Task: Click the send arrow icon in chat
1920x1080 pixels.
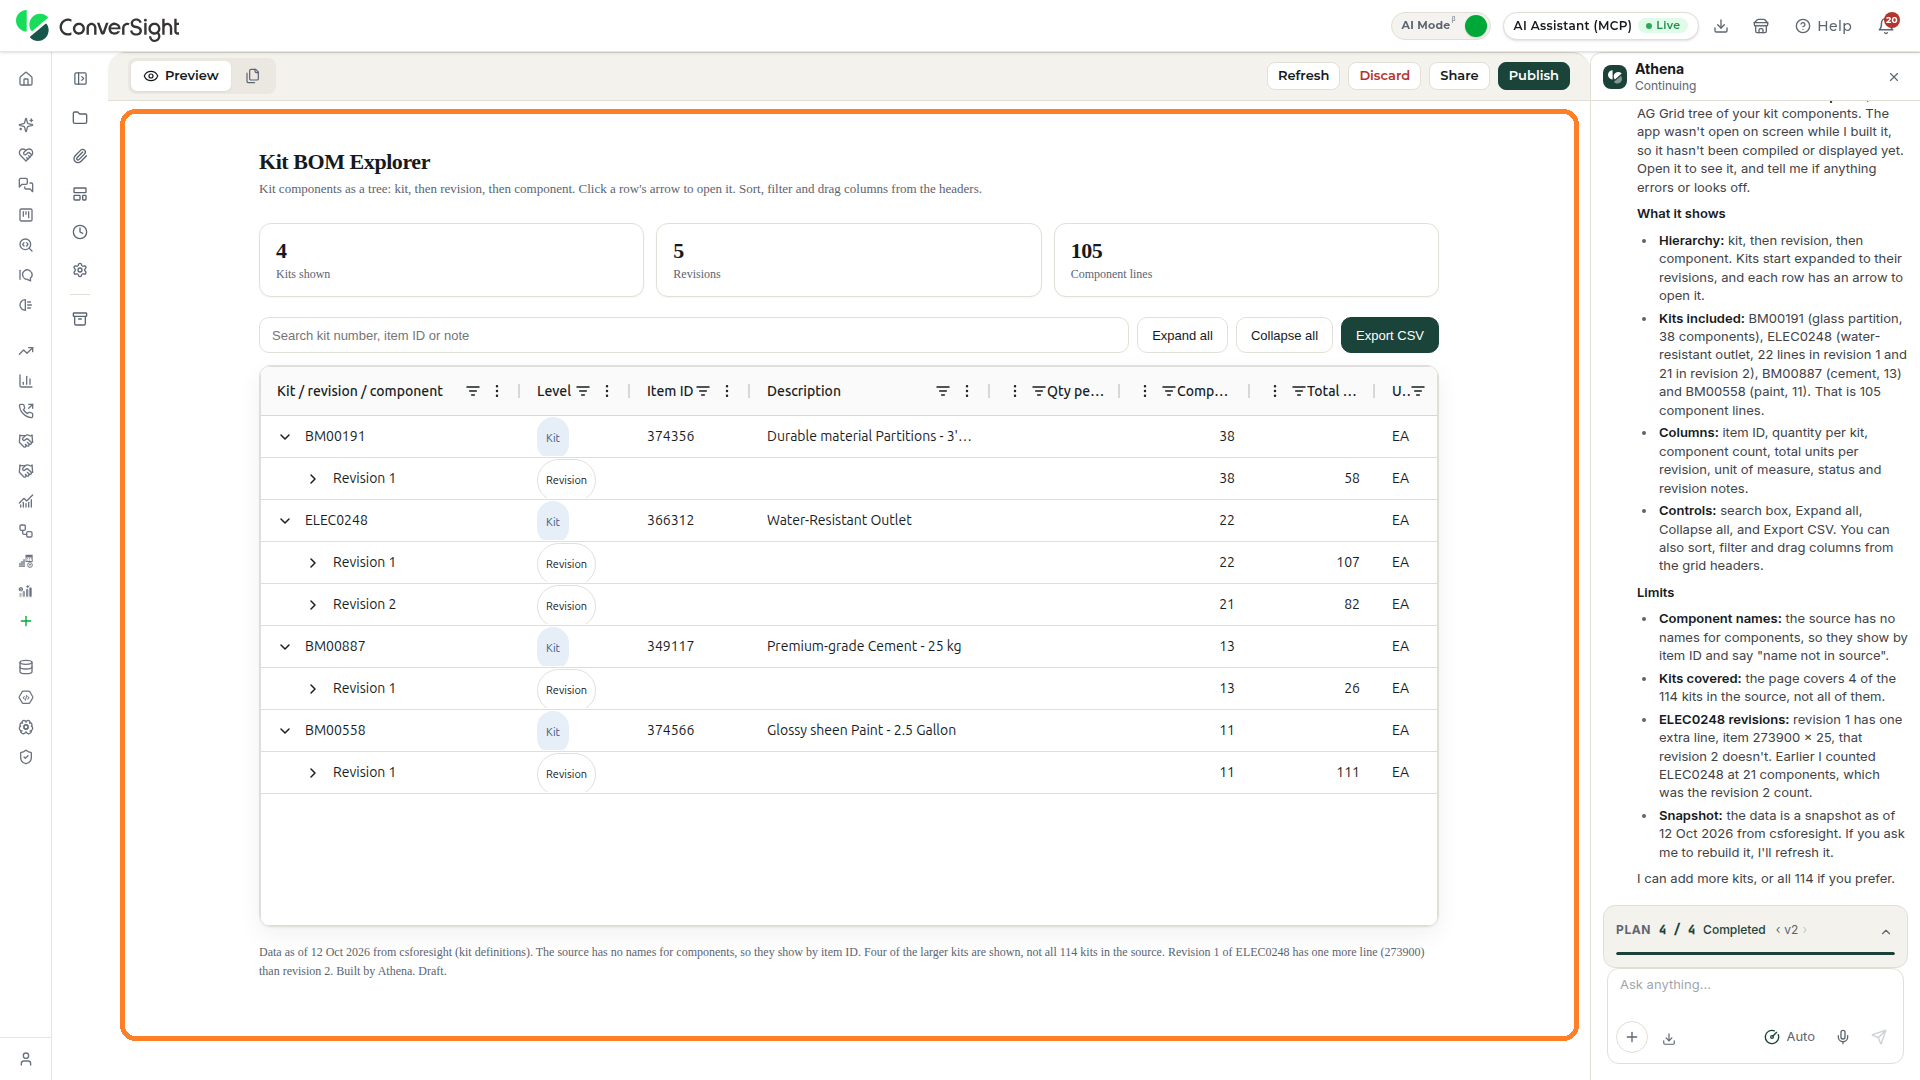Action: pos(1879,1037)
